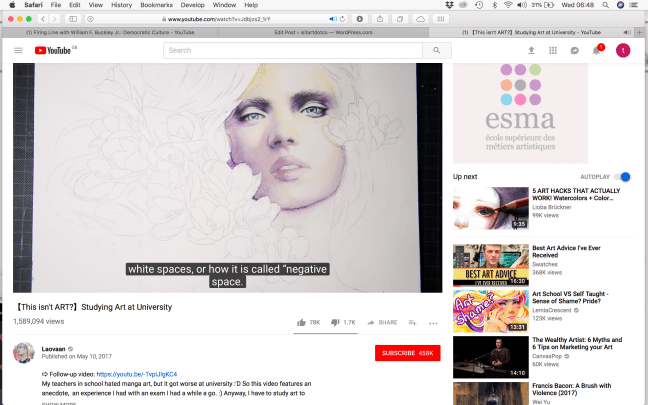Screen dimensions: 648x405
Task: Open Laovaan channel avatar
Action: [24, 353]
